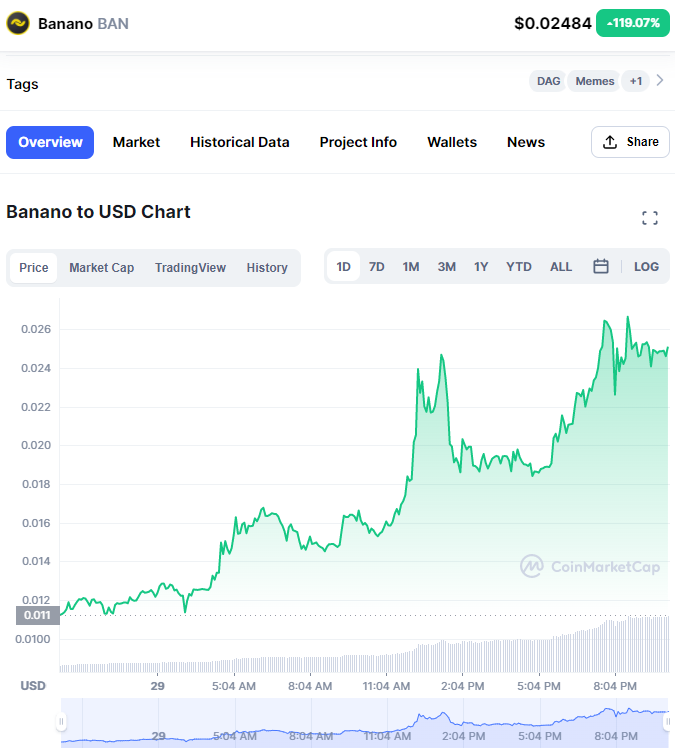Show the +1 more tags pill
The height and width of the screenshot is (752, 675).
click(636, 81)
